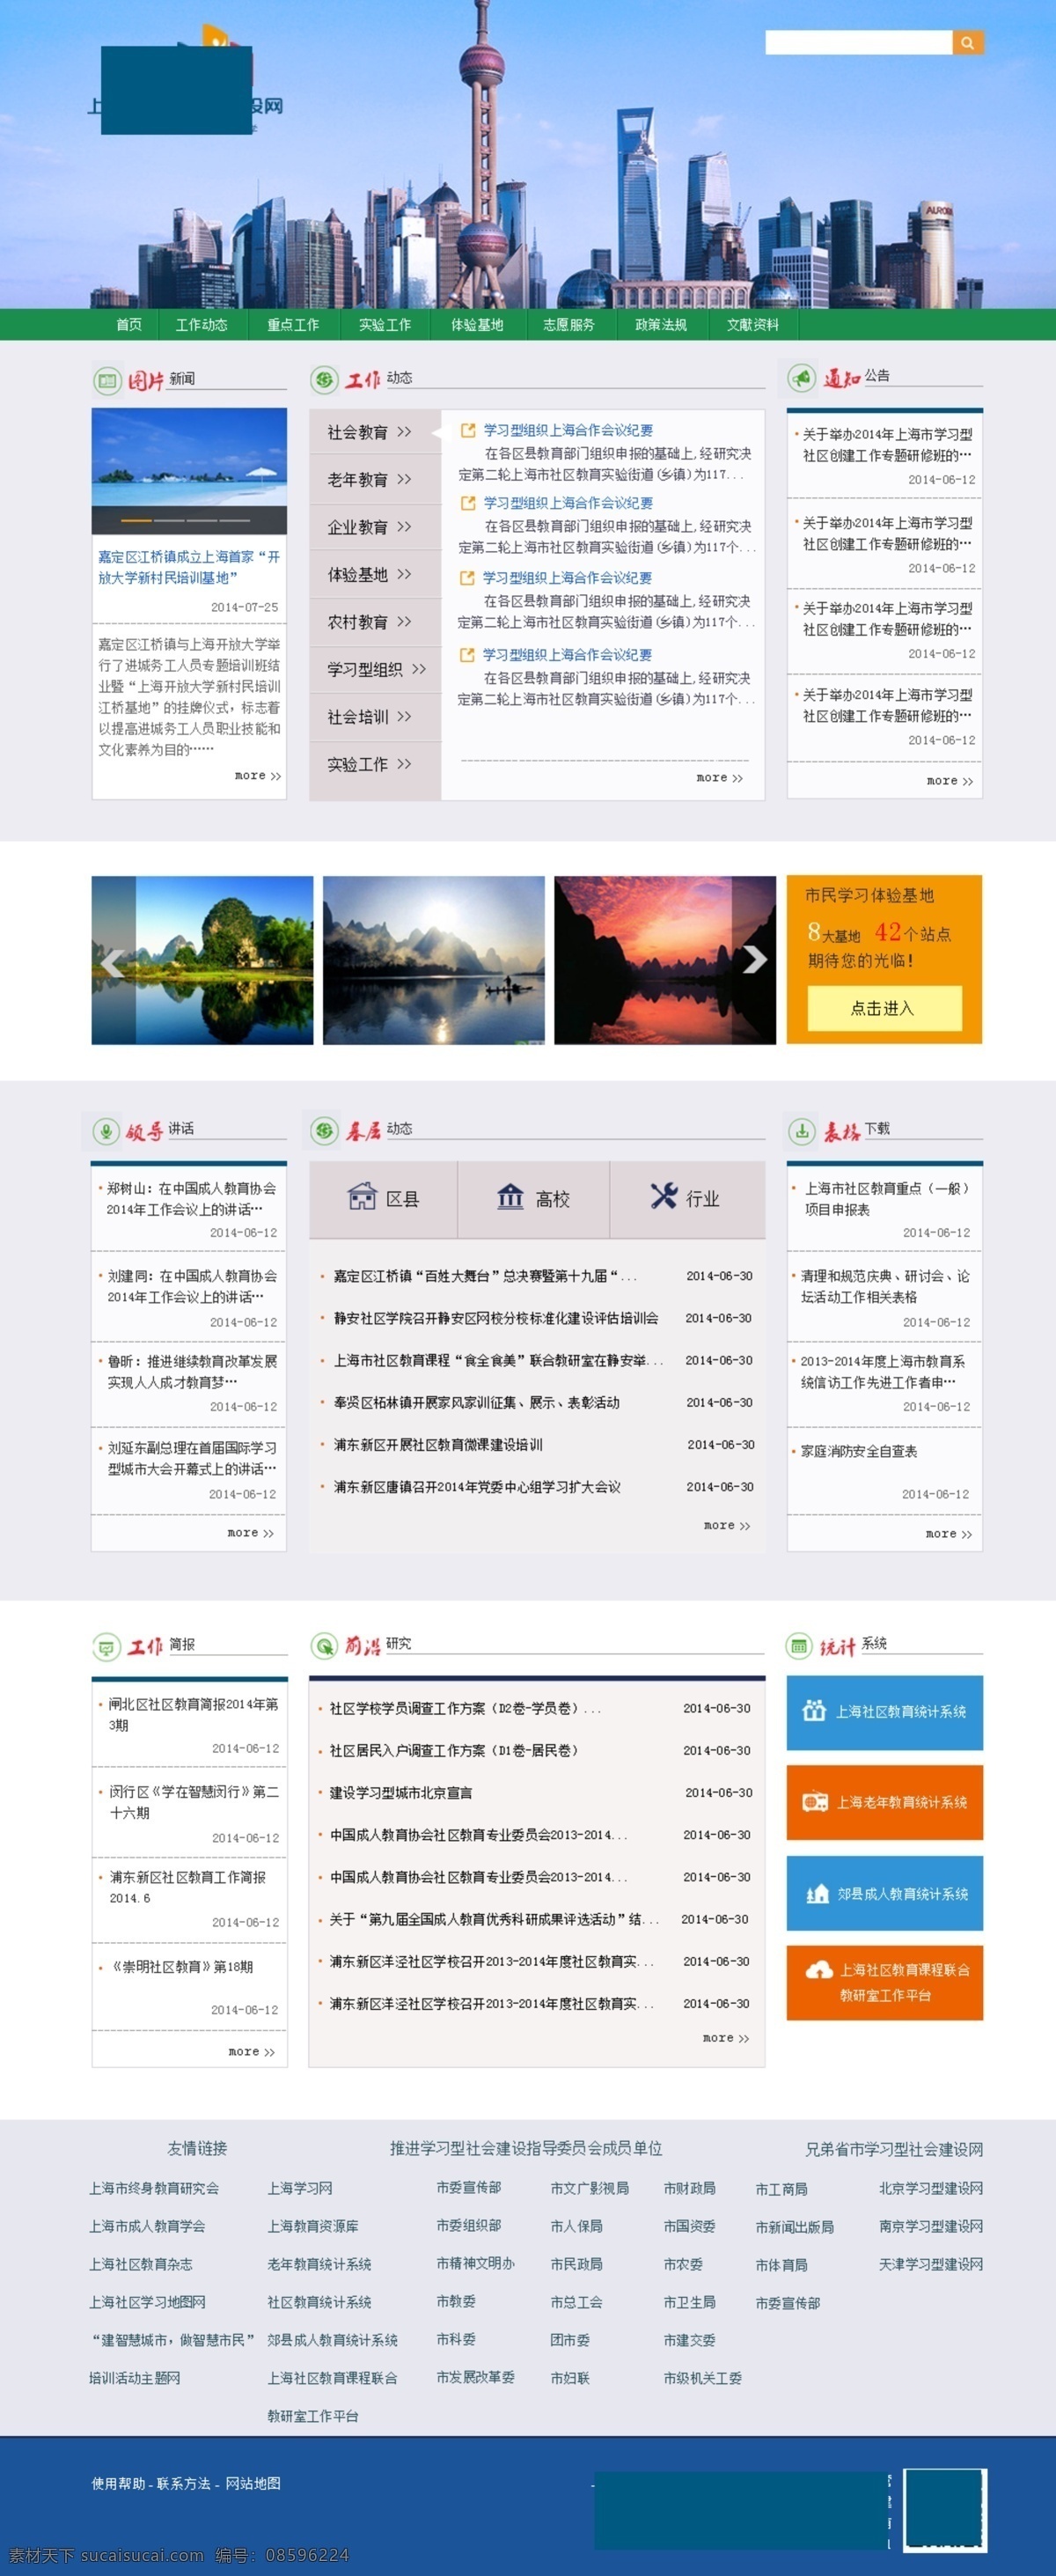This screenshot has height=2576, width=1056.
Task: Open the 嘉定区江桥镇成立上海首家 news headline
Action: (189, 567)
